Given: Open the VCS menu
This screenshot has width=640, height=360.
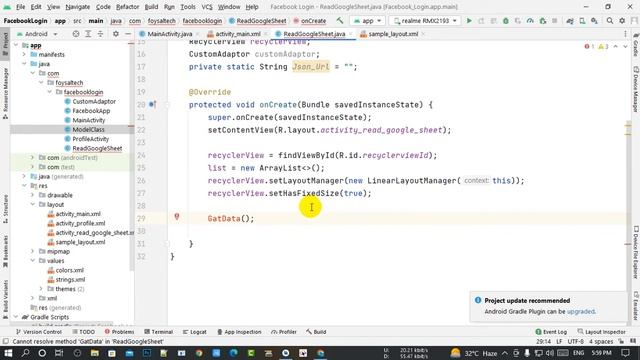Looking at the screenshot, I should (207, 7).
